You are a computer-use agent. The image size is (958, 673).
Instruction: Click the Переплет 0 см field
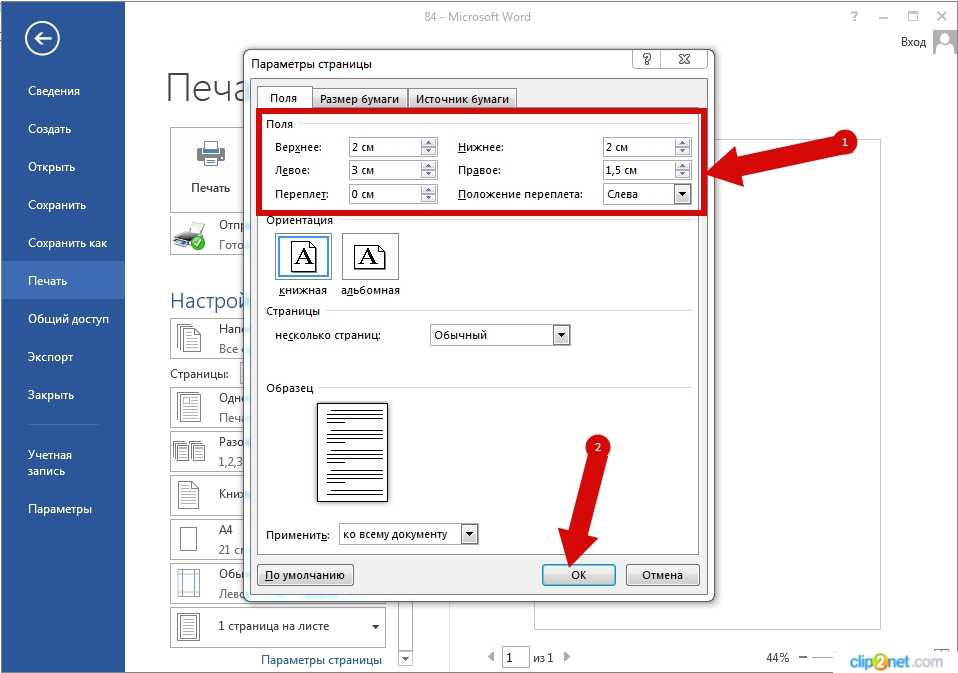(x=385, y=194)
